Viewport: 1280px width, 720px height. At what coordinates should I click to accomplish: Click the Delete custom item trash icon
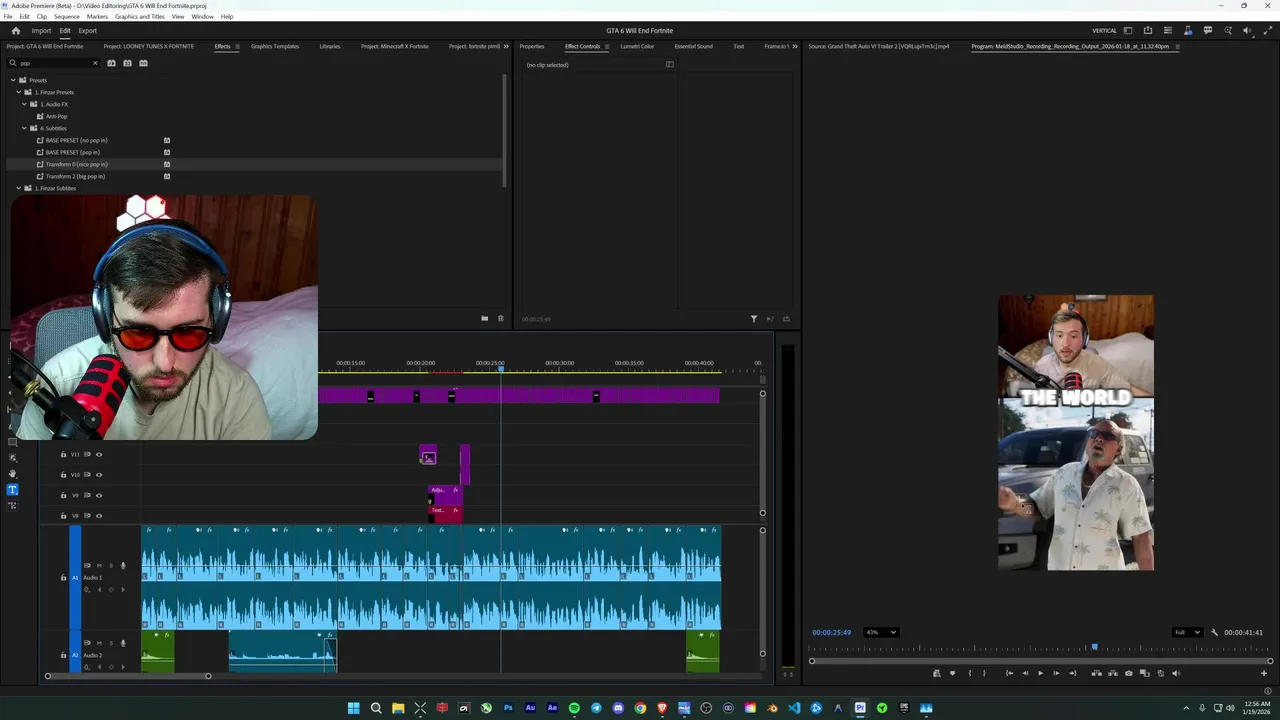pyautogui.click(x=501, y=319)
